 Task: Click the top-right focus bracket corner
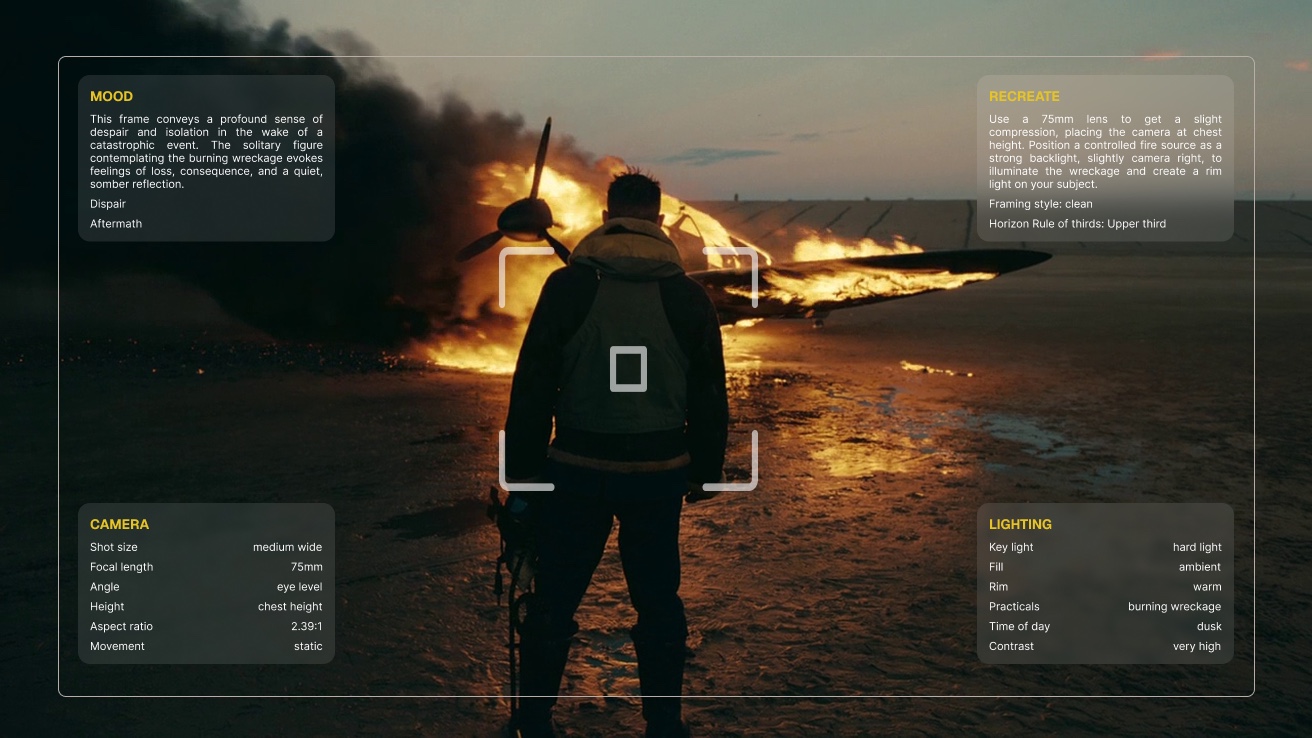[730, 276]
